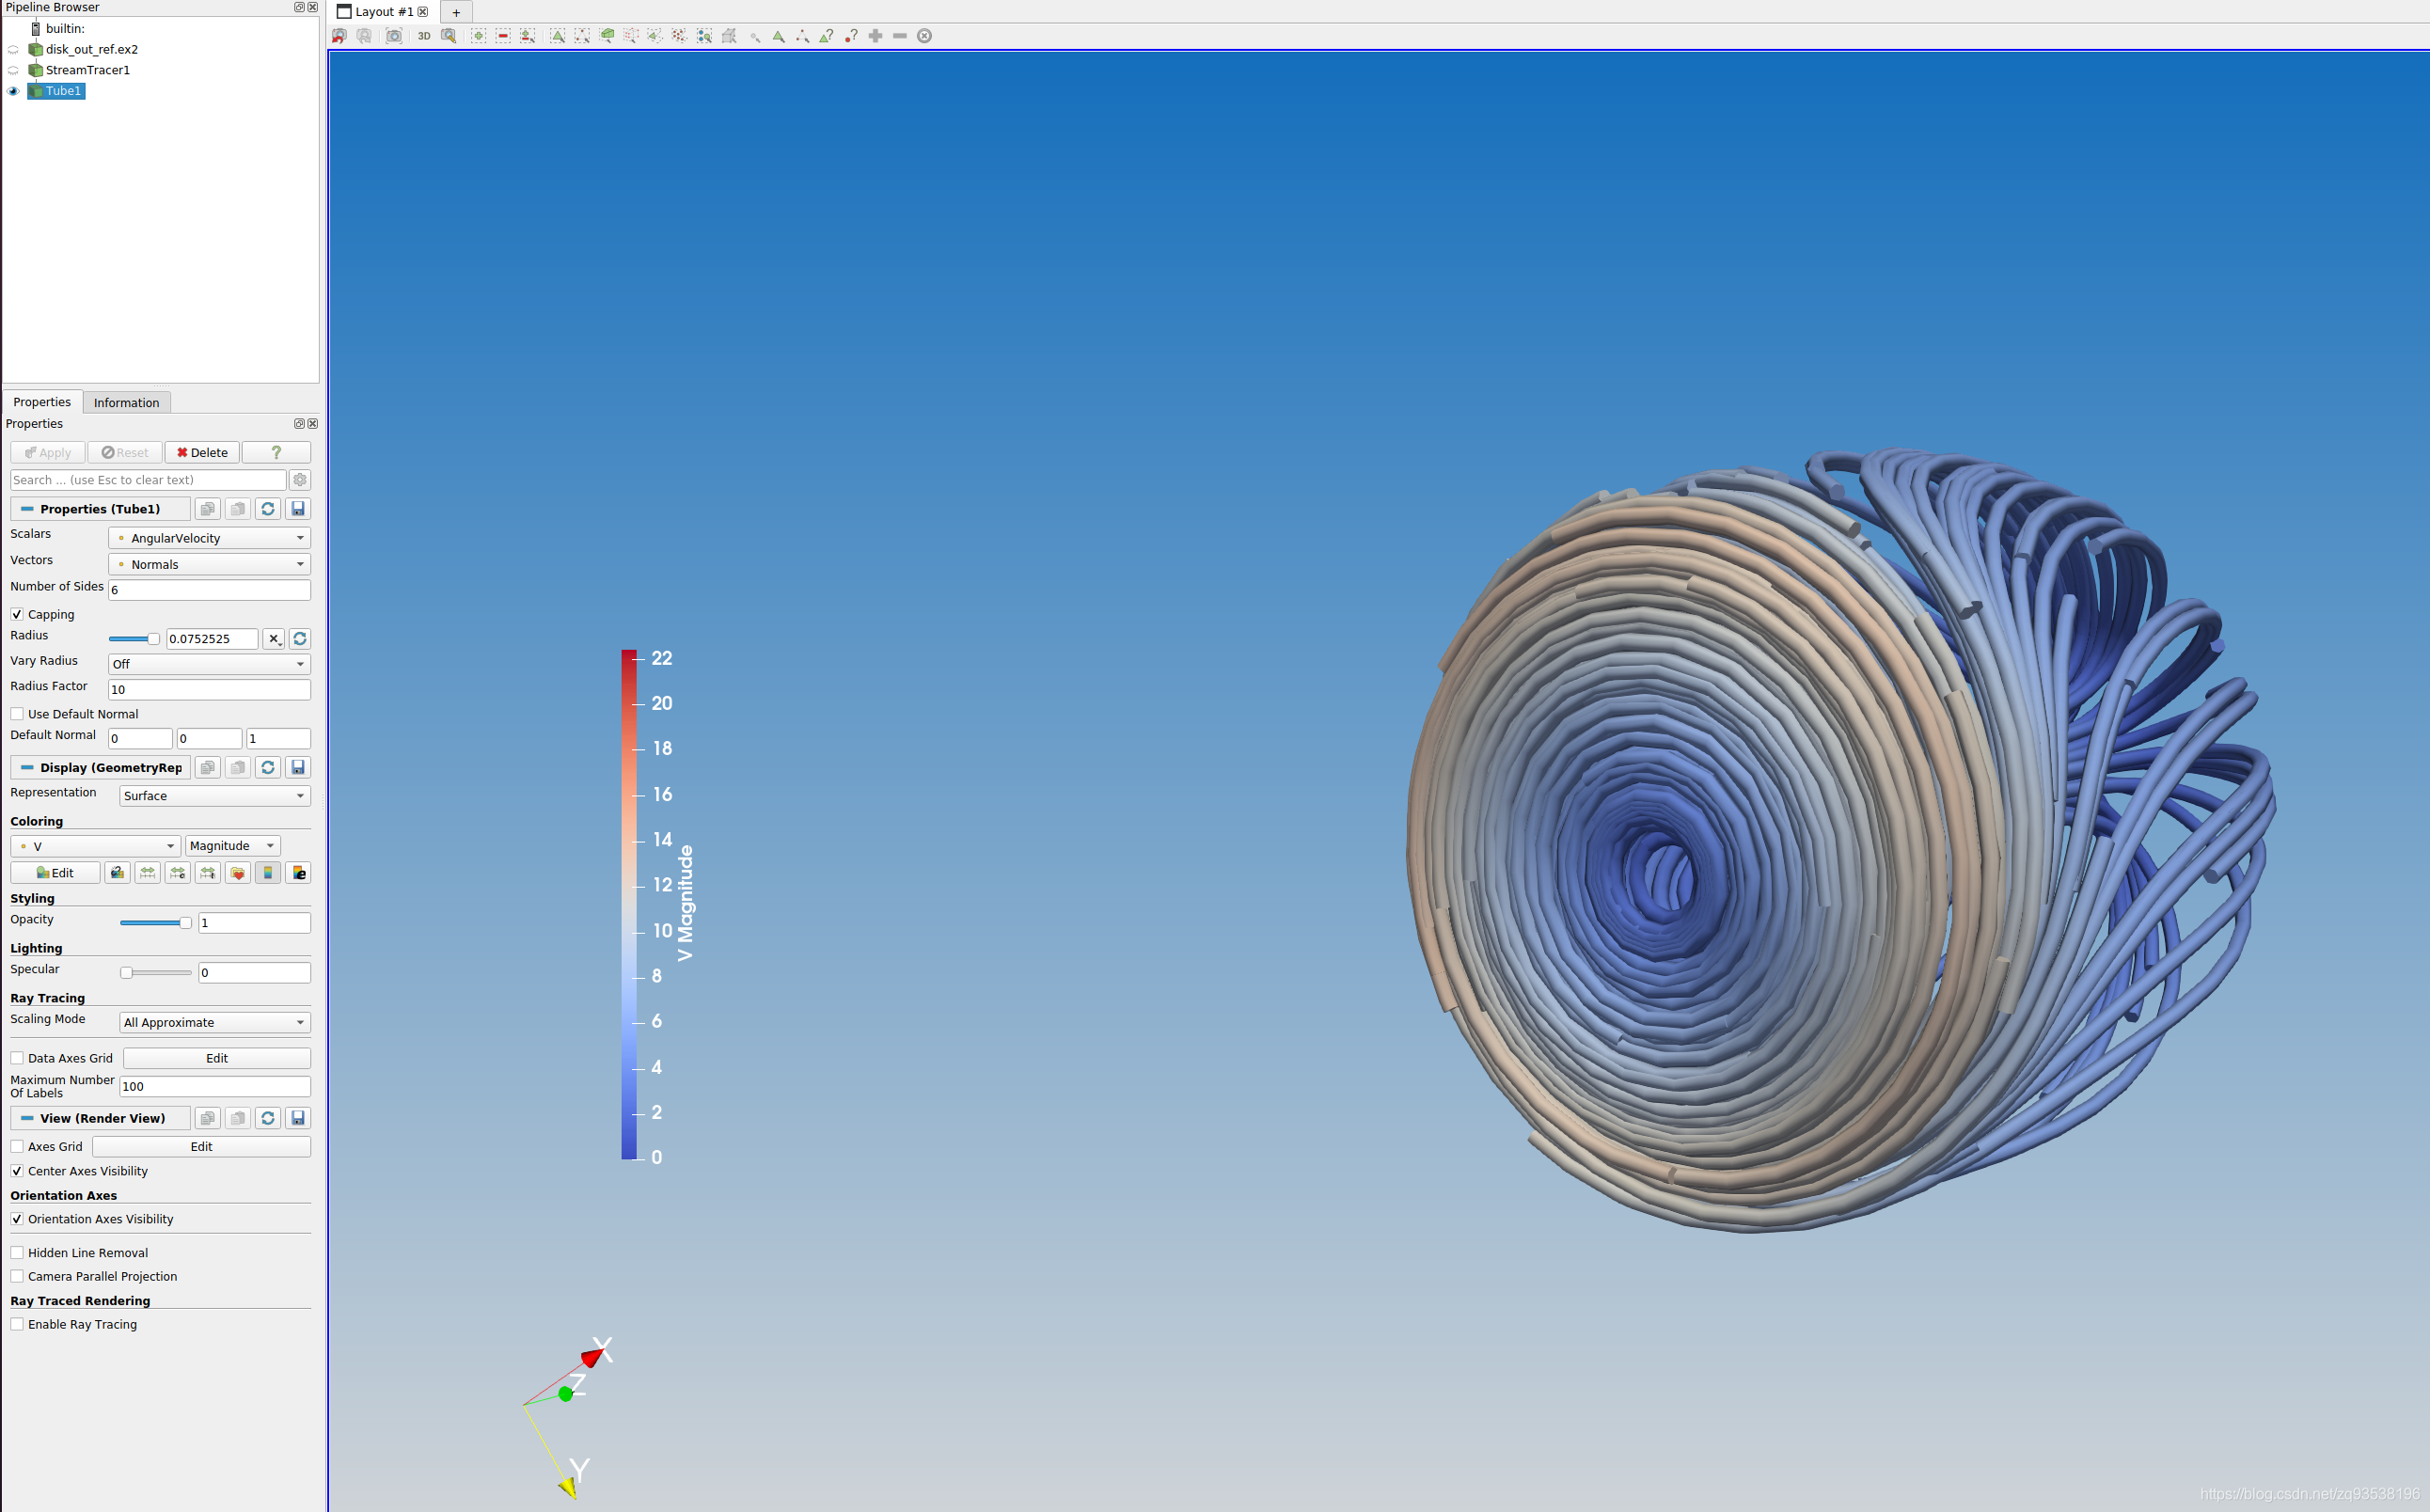Click the Save Screenshot camera icon
The height and width of the screenshot is (1512, 2430).
(x=394, y=36)
